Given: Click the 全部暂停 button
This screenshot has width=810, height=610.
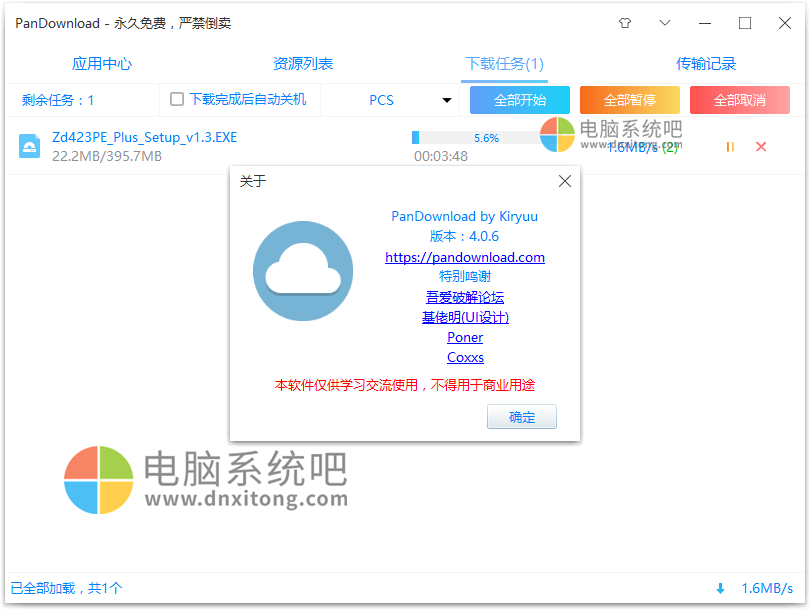Looking at the screenshot, I should 630,100.
